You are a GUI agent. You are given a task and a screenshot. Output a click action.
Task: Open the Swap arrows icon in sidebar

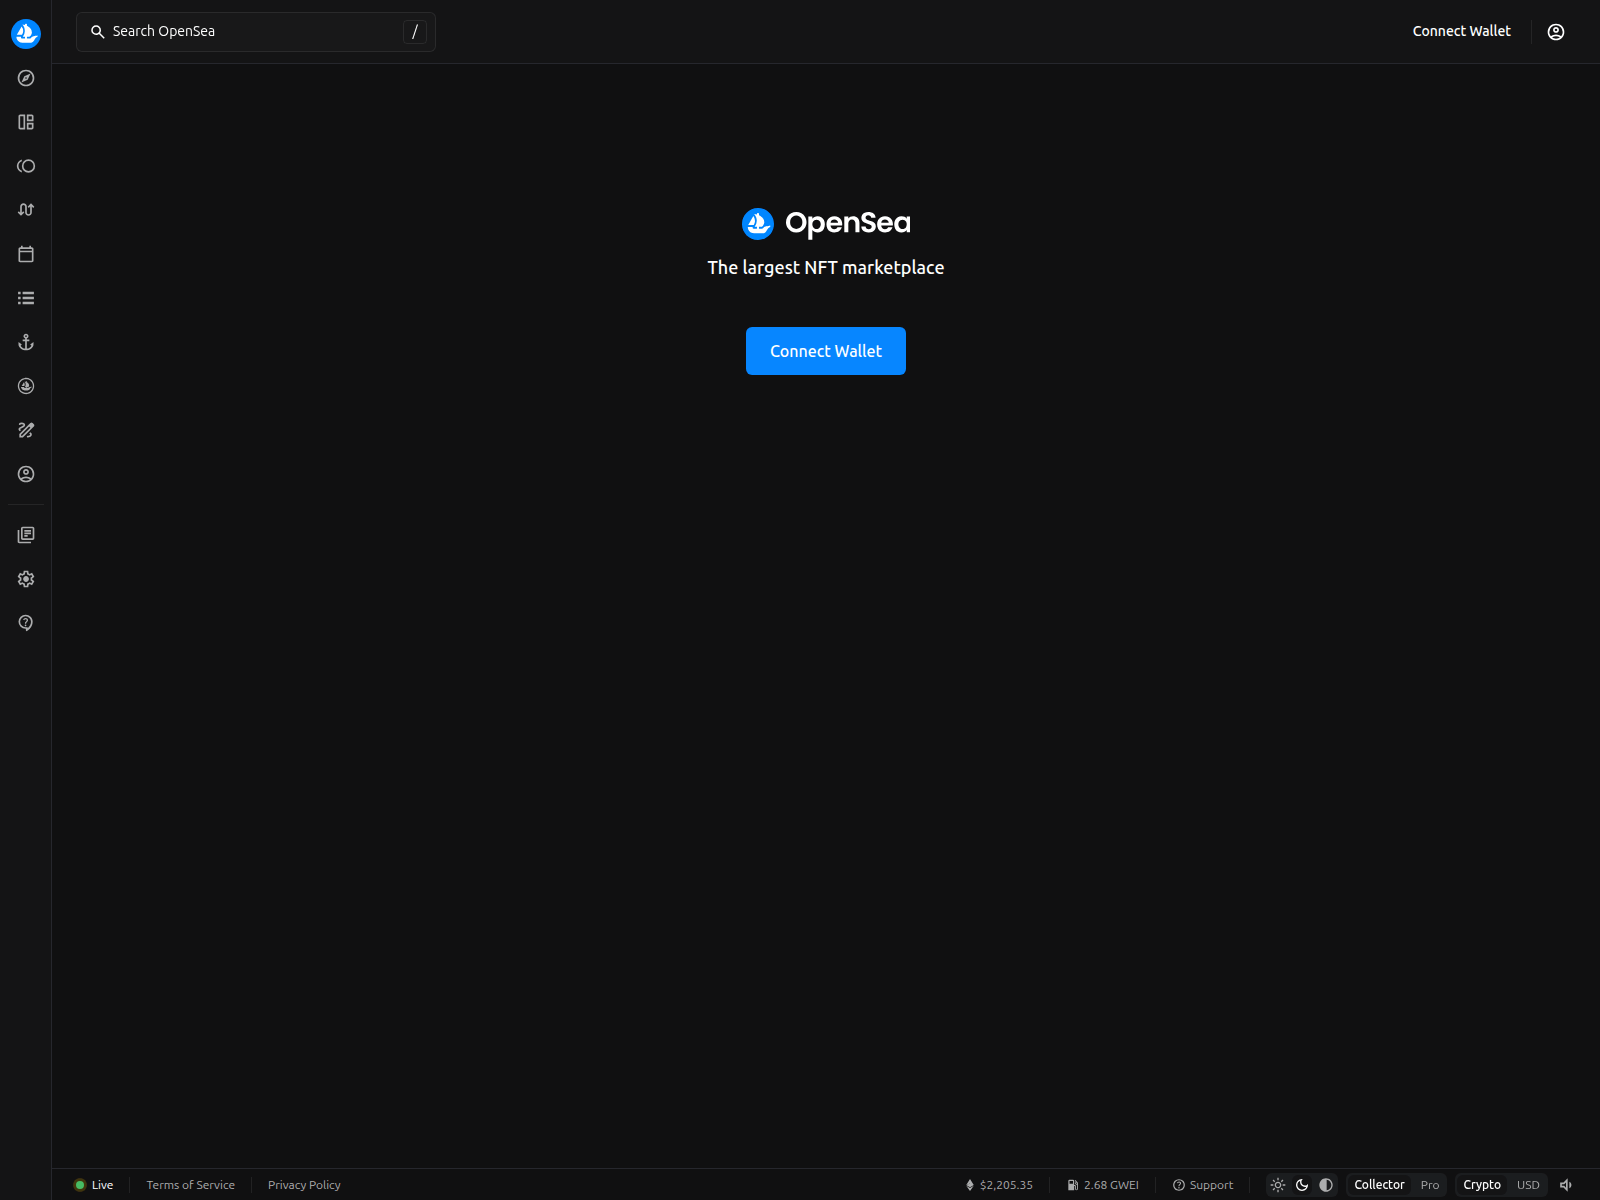click(x=26, y=210)
